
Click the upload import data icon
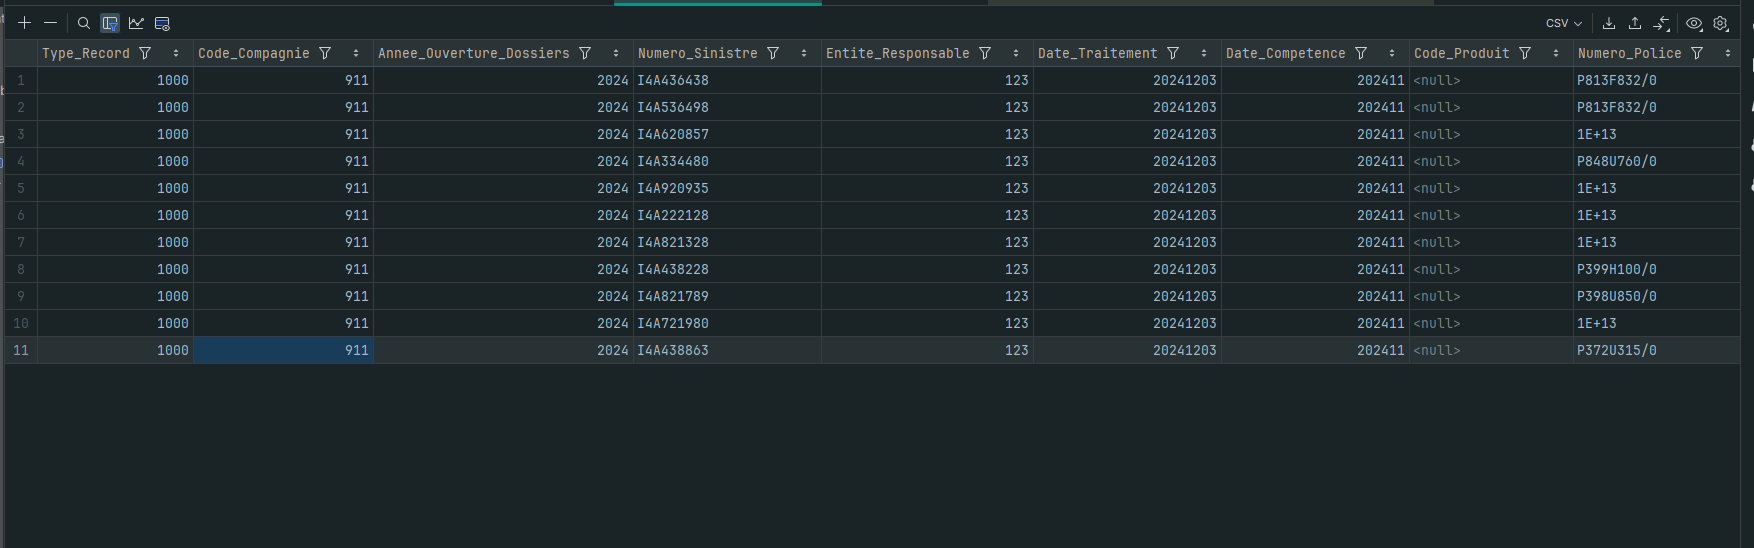pos(1635,23)
